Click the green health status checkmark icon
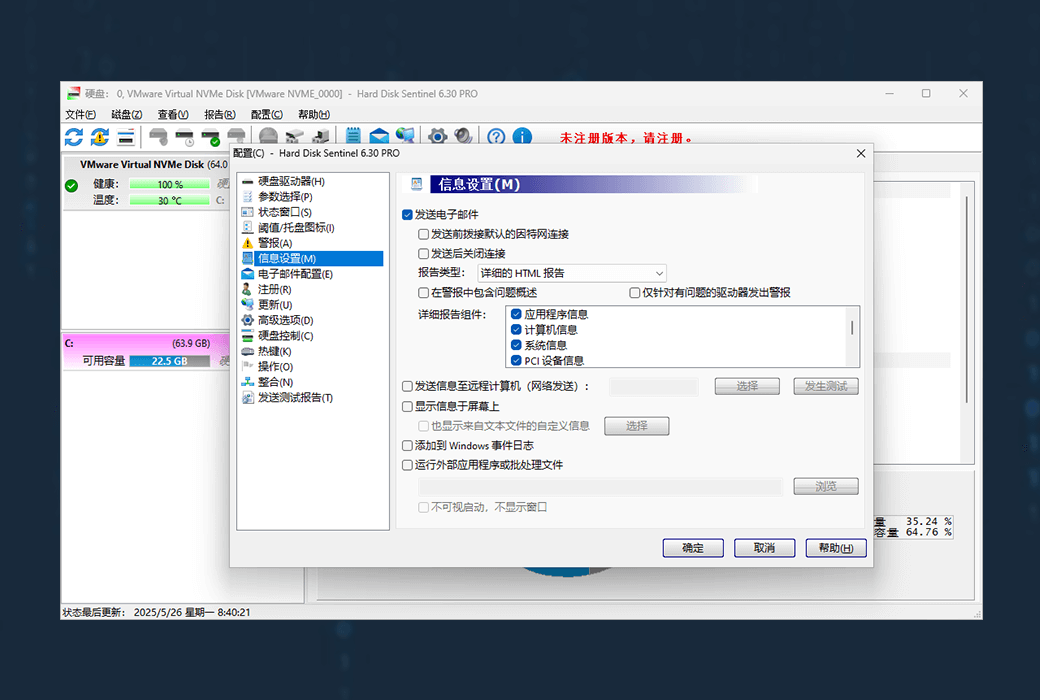The height and width of the screenshot is (700, 1040). coord(72,185)
